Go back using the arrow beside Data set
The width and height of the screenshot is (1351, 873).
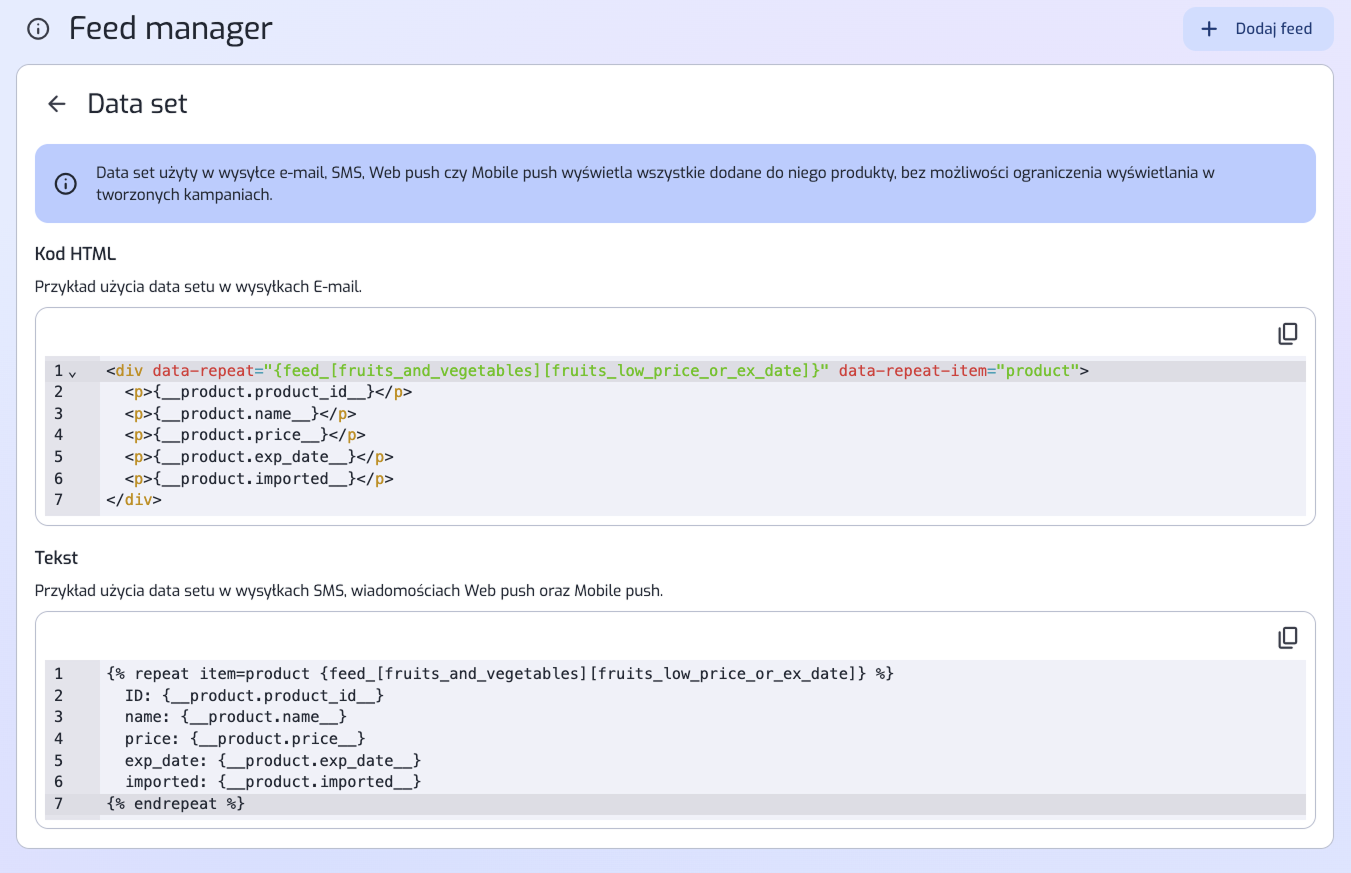(x=57, y=104)
